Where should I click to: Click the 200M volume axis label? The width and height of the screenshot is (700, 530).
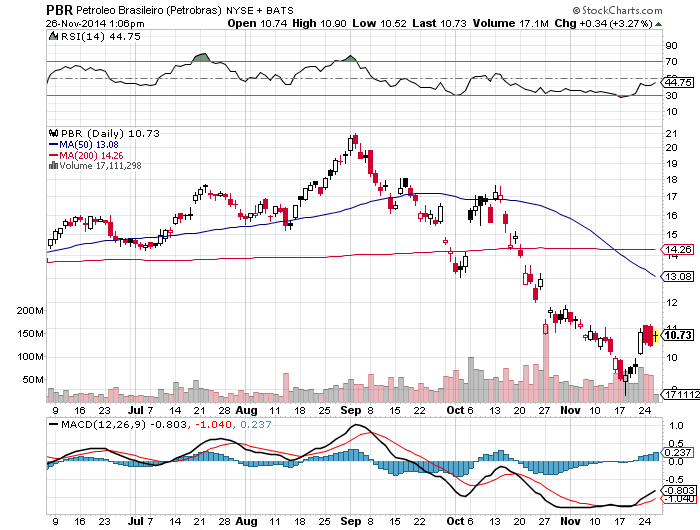pos(30,311)
